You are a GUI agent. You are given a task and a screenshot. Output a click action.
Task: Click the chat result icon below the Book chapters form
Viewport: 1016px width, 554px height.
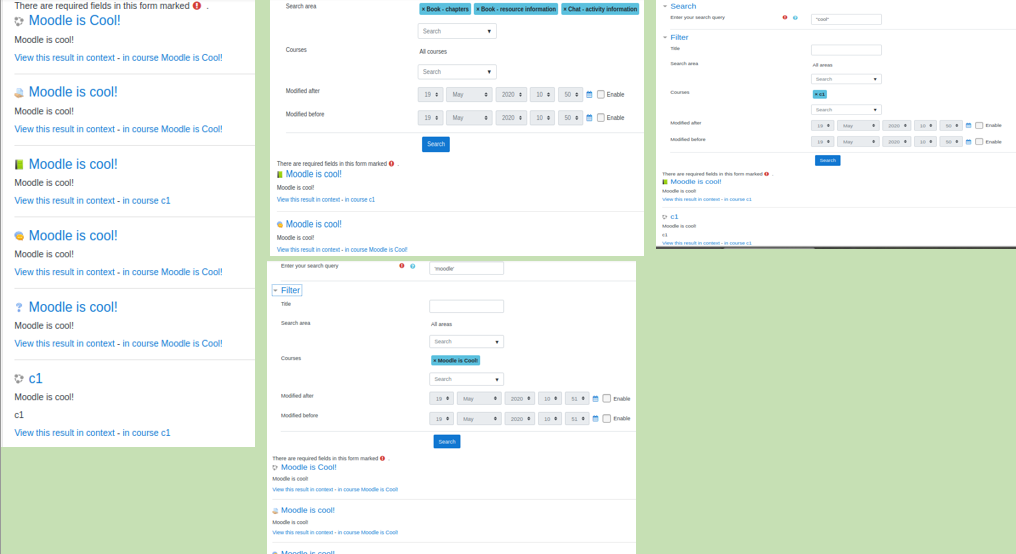coord(280,225)
